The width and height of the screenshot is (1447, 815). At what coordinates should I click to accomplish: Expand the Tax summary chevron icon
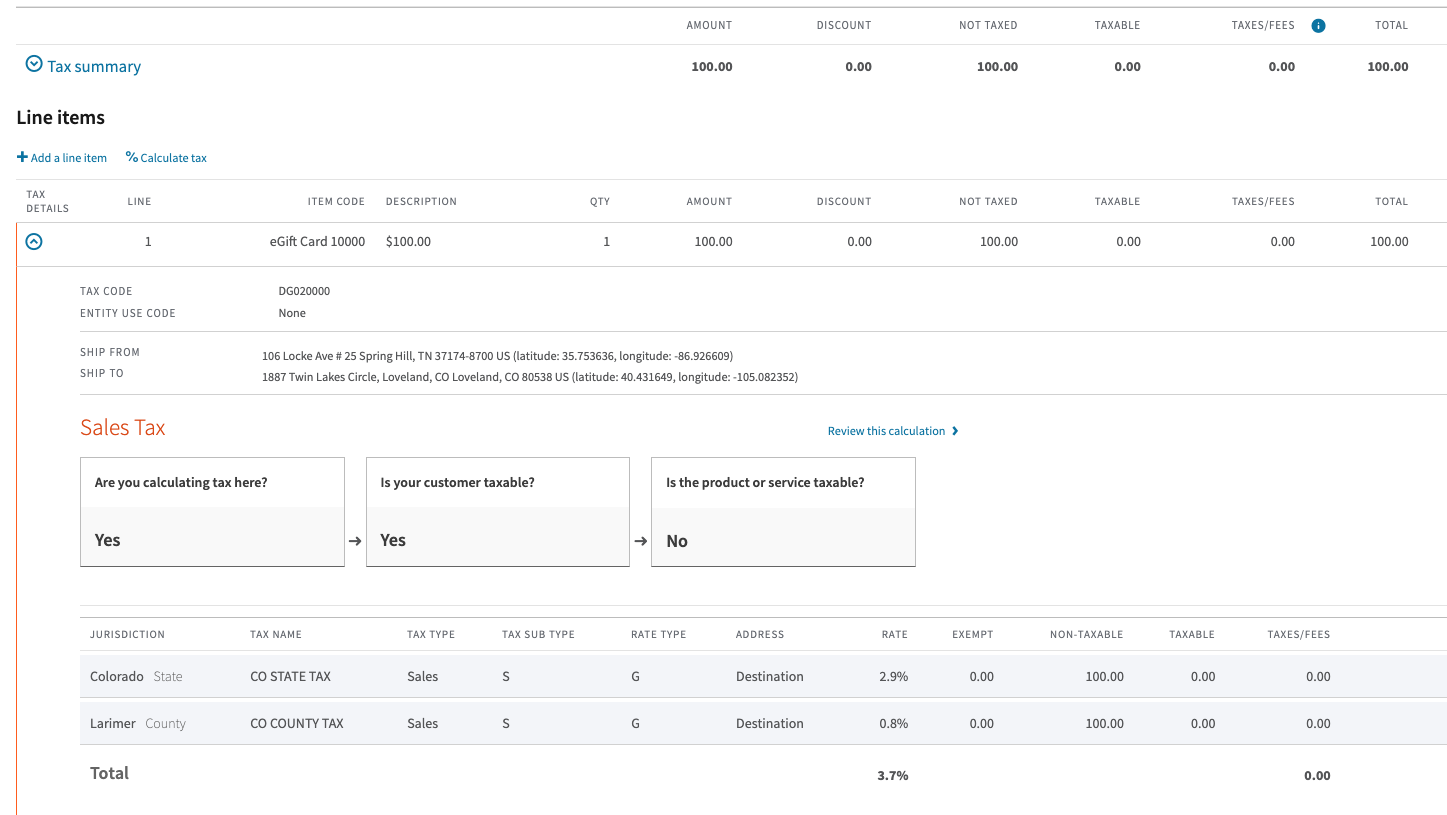coord(34,65)
